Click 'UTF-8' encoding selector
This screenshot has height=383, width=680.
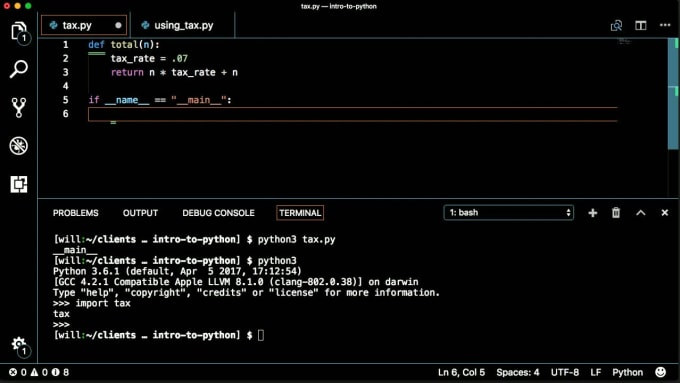[x=565, y=372]
